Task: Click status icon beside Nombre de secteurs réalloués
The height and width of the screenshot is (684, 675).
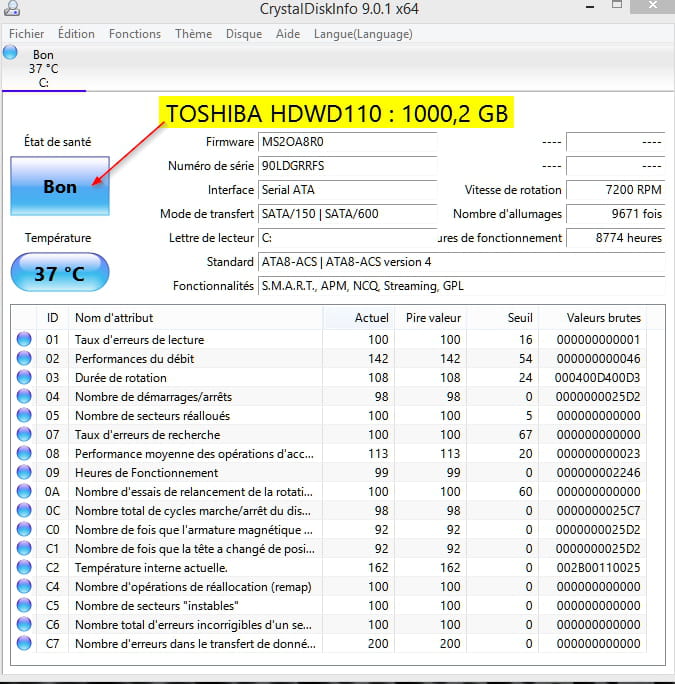Action: pos(24,416)
